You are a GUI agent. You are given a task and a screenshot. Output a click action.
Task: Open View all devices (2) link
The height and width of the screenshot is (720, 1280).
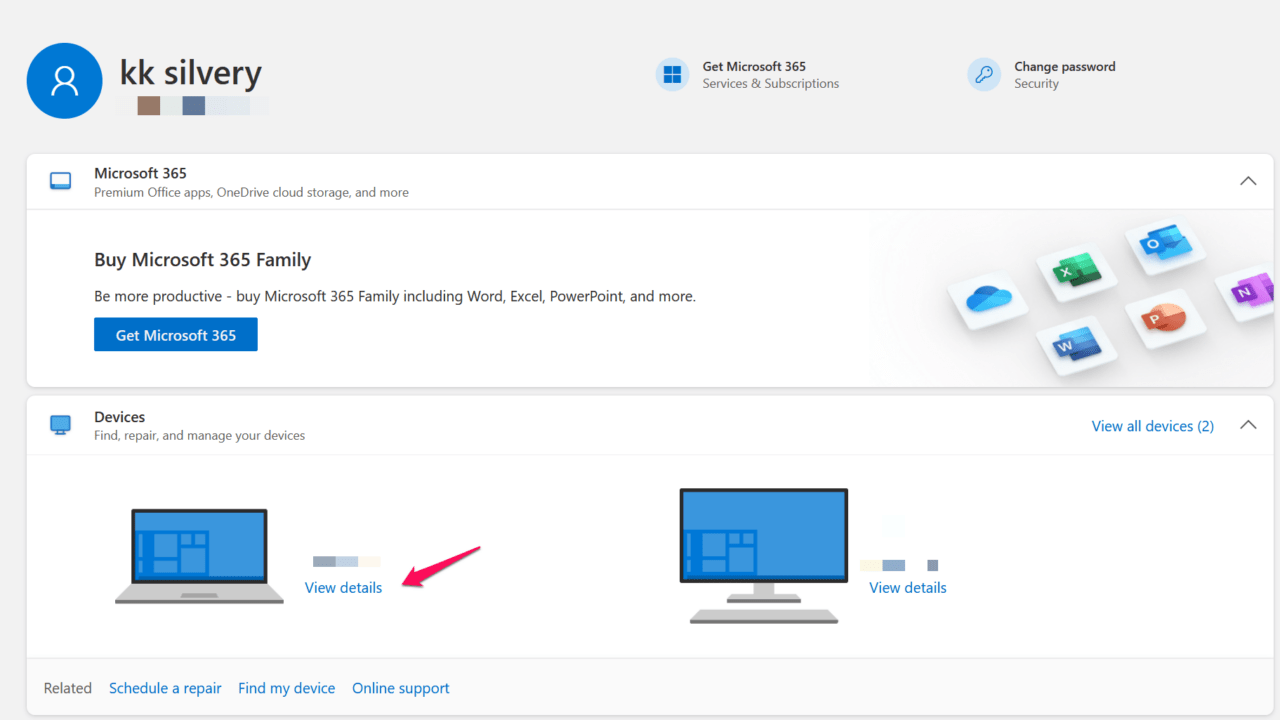click(x=1153, y=426)
